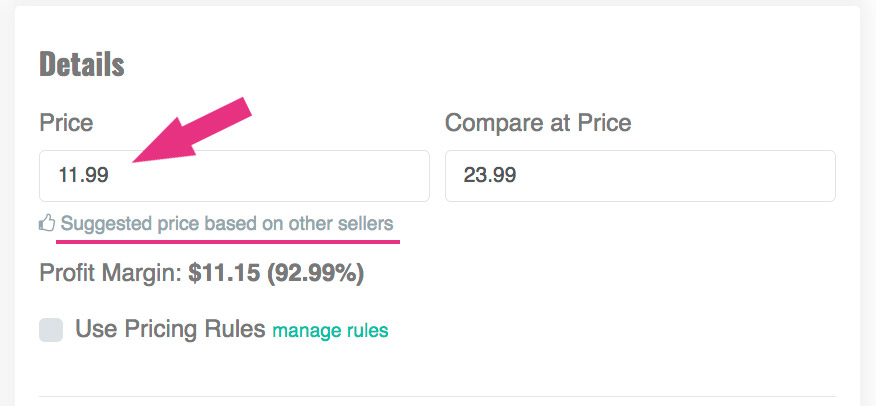Click the Details heading
Viewport: 876px width, 406px height.
(x=81, y=65)
